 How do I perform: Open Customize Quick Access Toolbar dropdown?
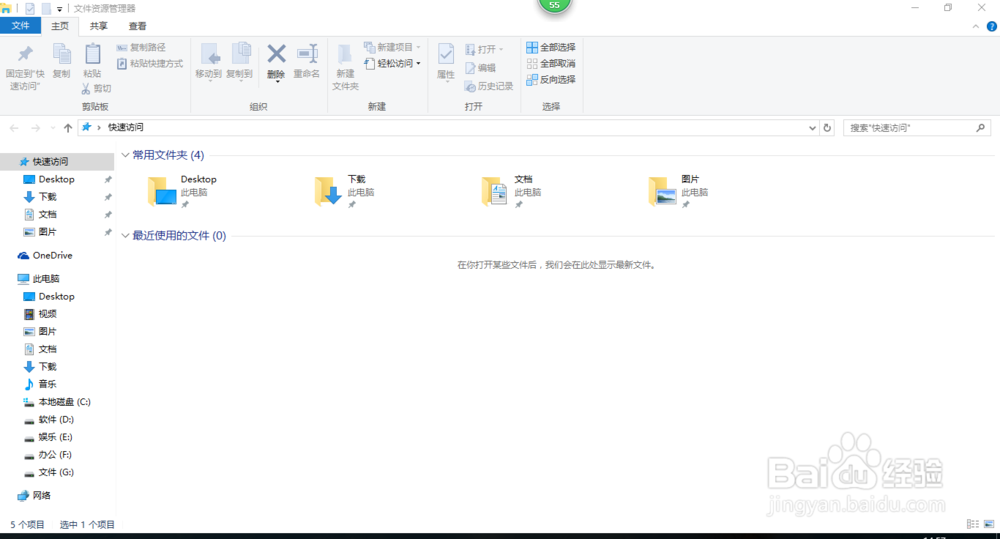tap(59, 9)
